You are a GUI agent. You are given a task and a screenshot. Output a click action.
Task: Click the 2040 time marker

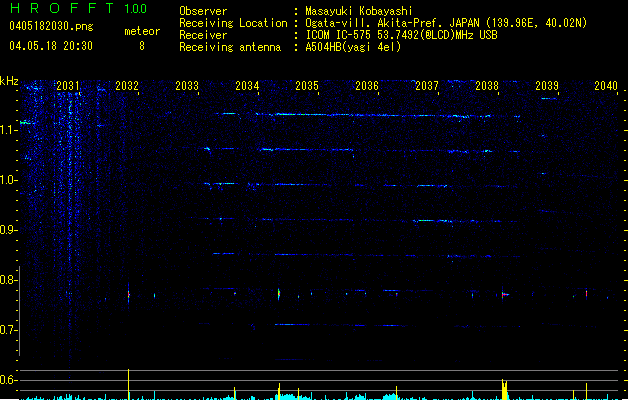click(x=606, y=86)
